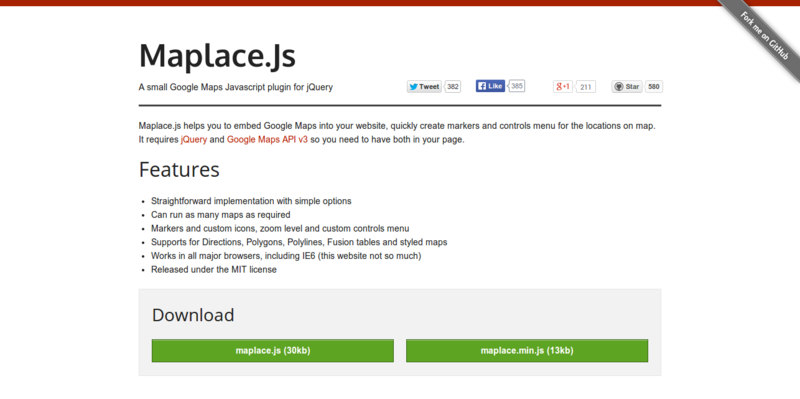The image size is (800, 399).
Task: Click 'Can run as many maps as required'
Action: 220,215
